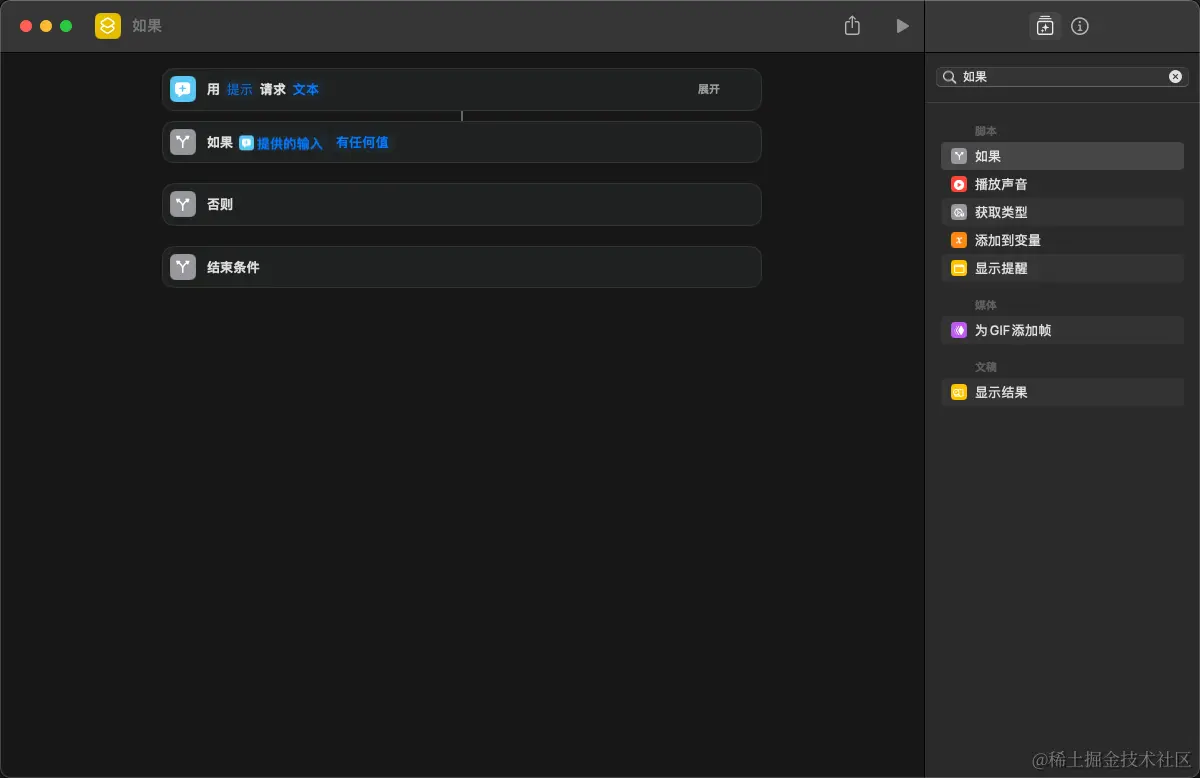Click the orange 添加到变量 icon
This screenshot has height=778, width=1200.
(958, 240)
